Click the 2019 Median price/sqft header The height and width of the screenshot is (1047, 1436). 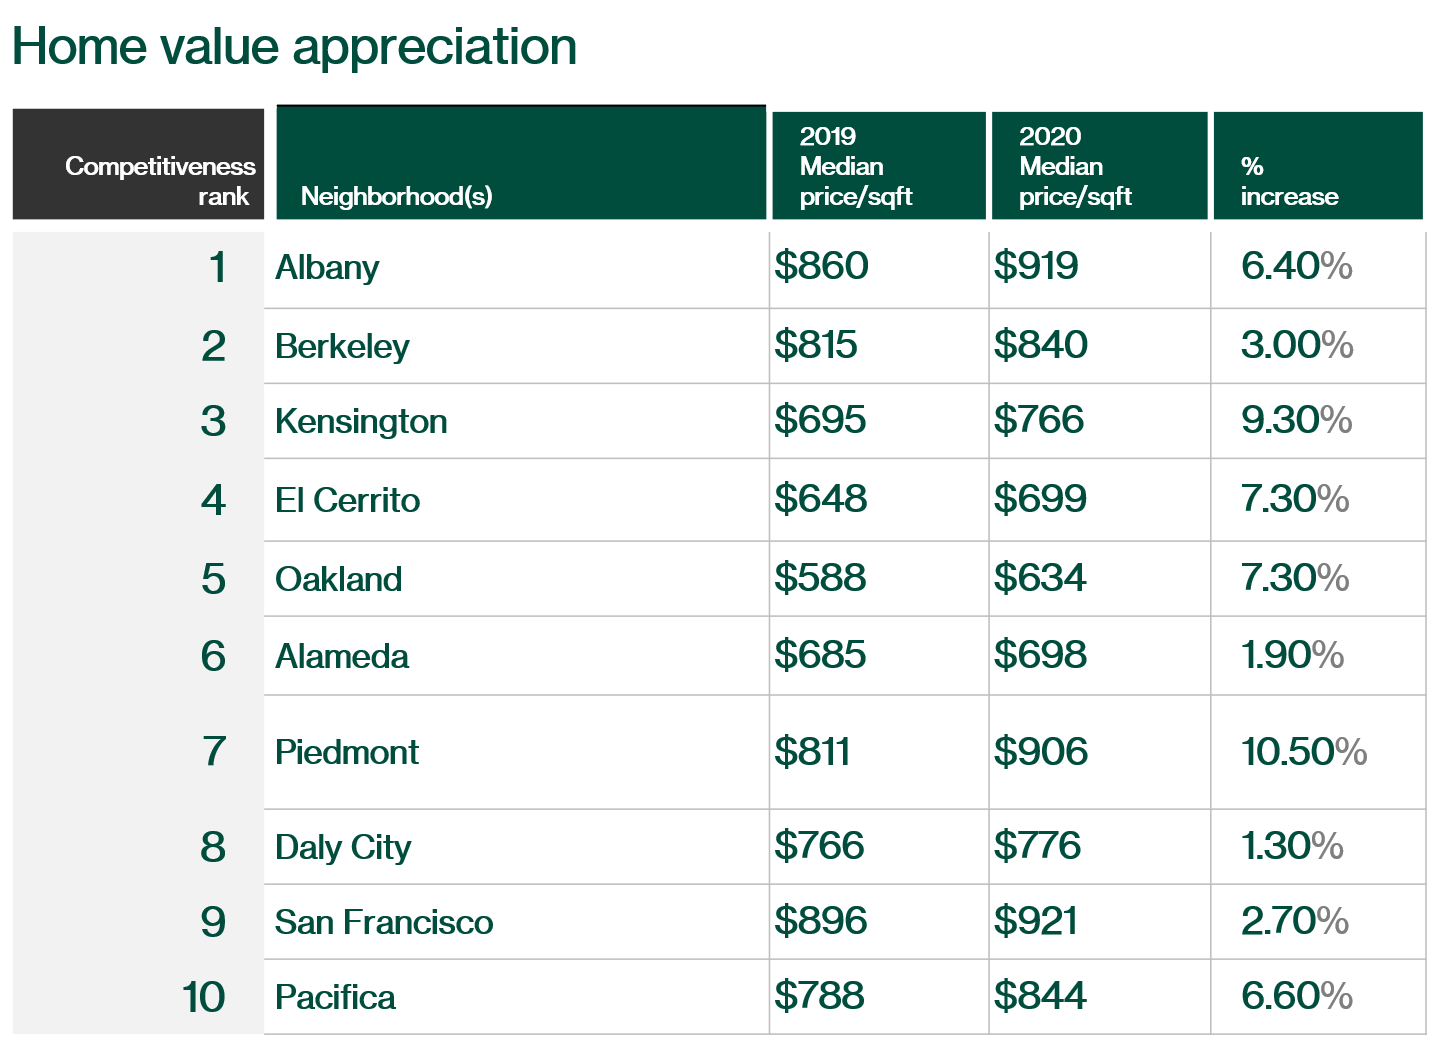(879, 165)
